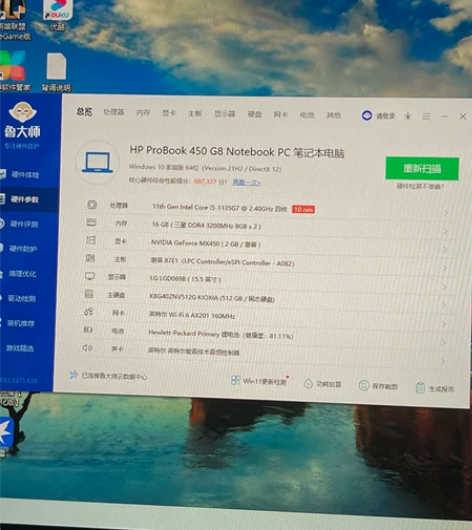Click 功耗估算 at the bottom
The width and height of the screenshot is (472, 530).
(x=323, y=384)
